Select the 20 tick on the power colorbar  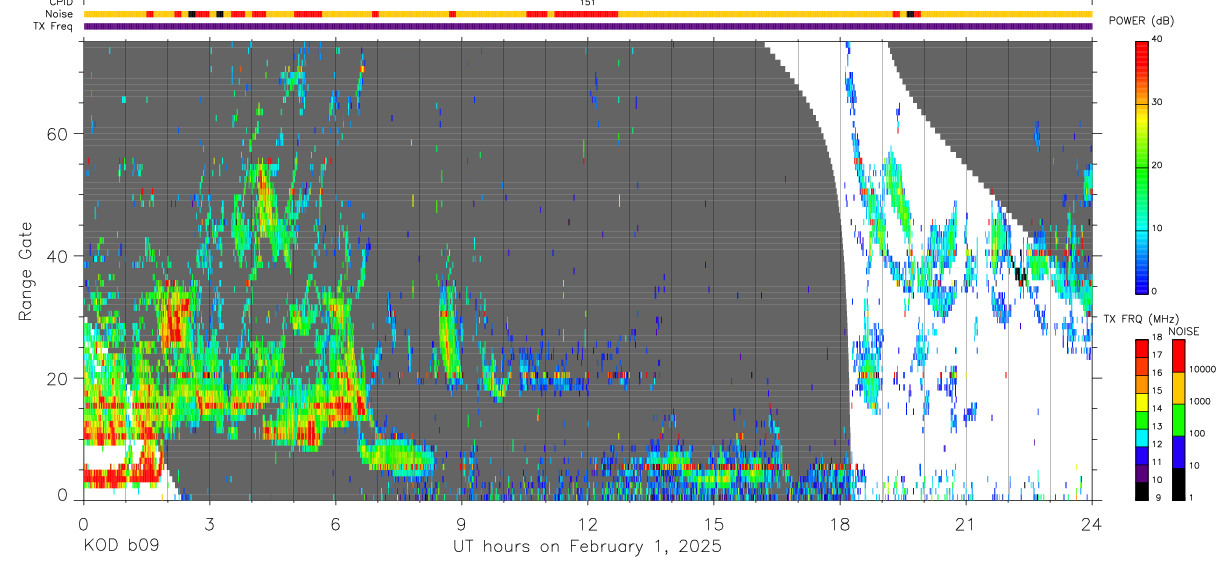tap(1157, 165)
